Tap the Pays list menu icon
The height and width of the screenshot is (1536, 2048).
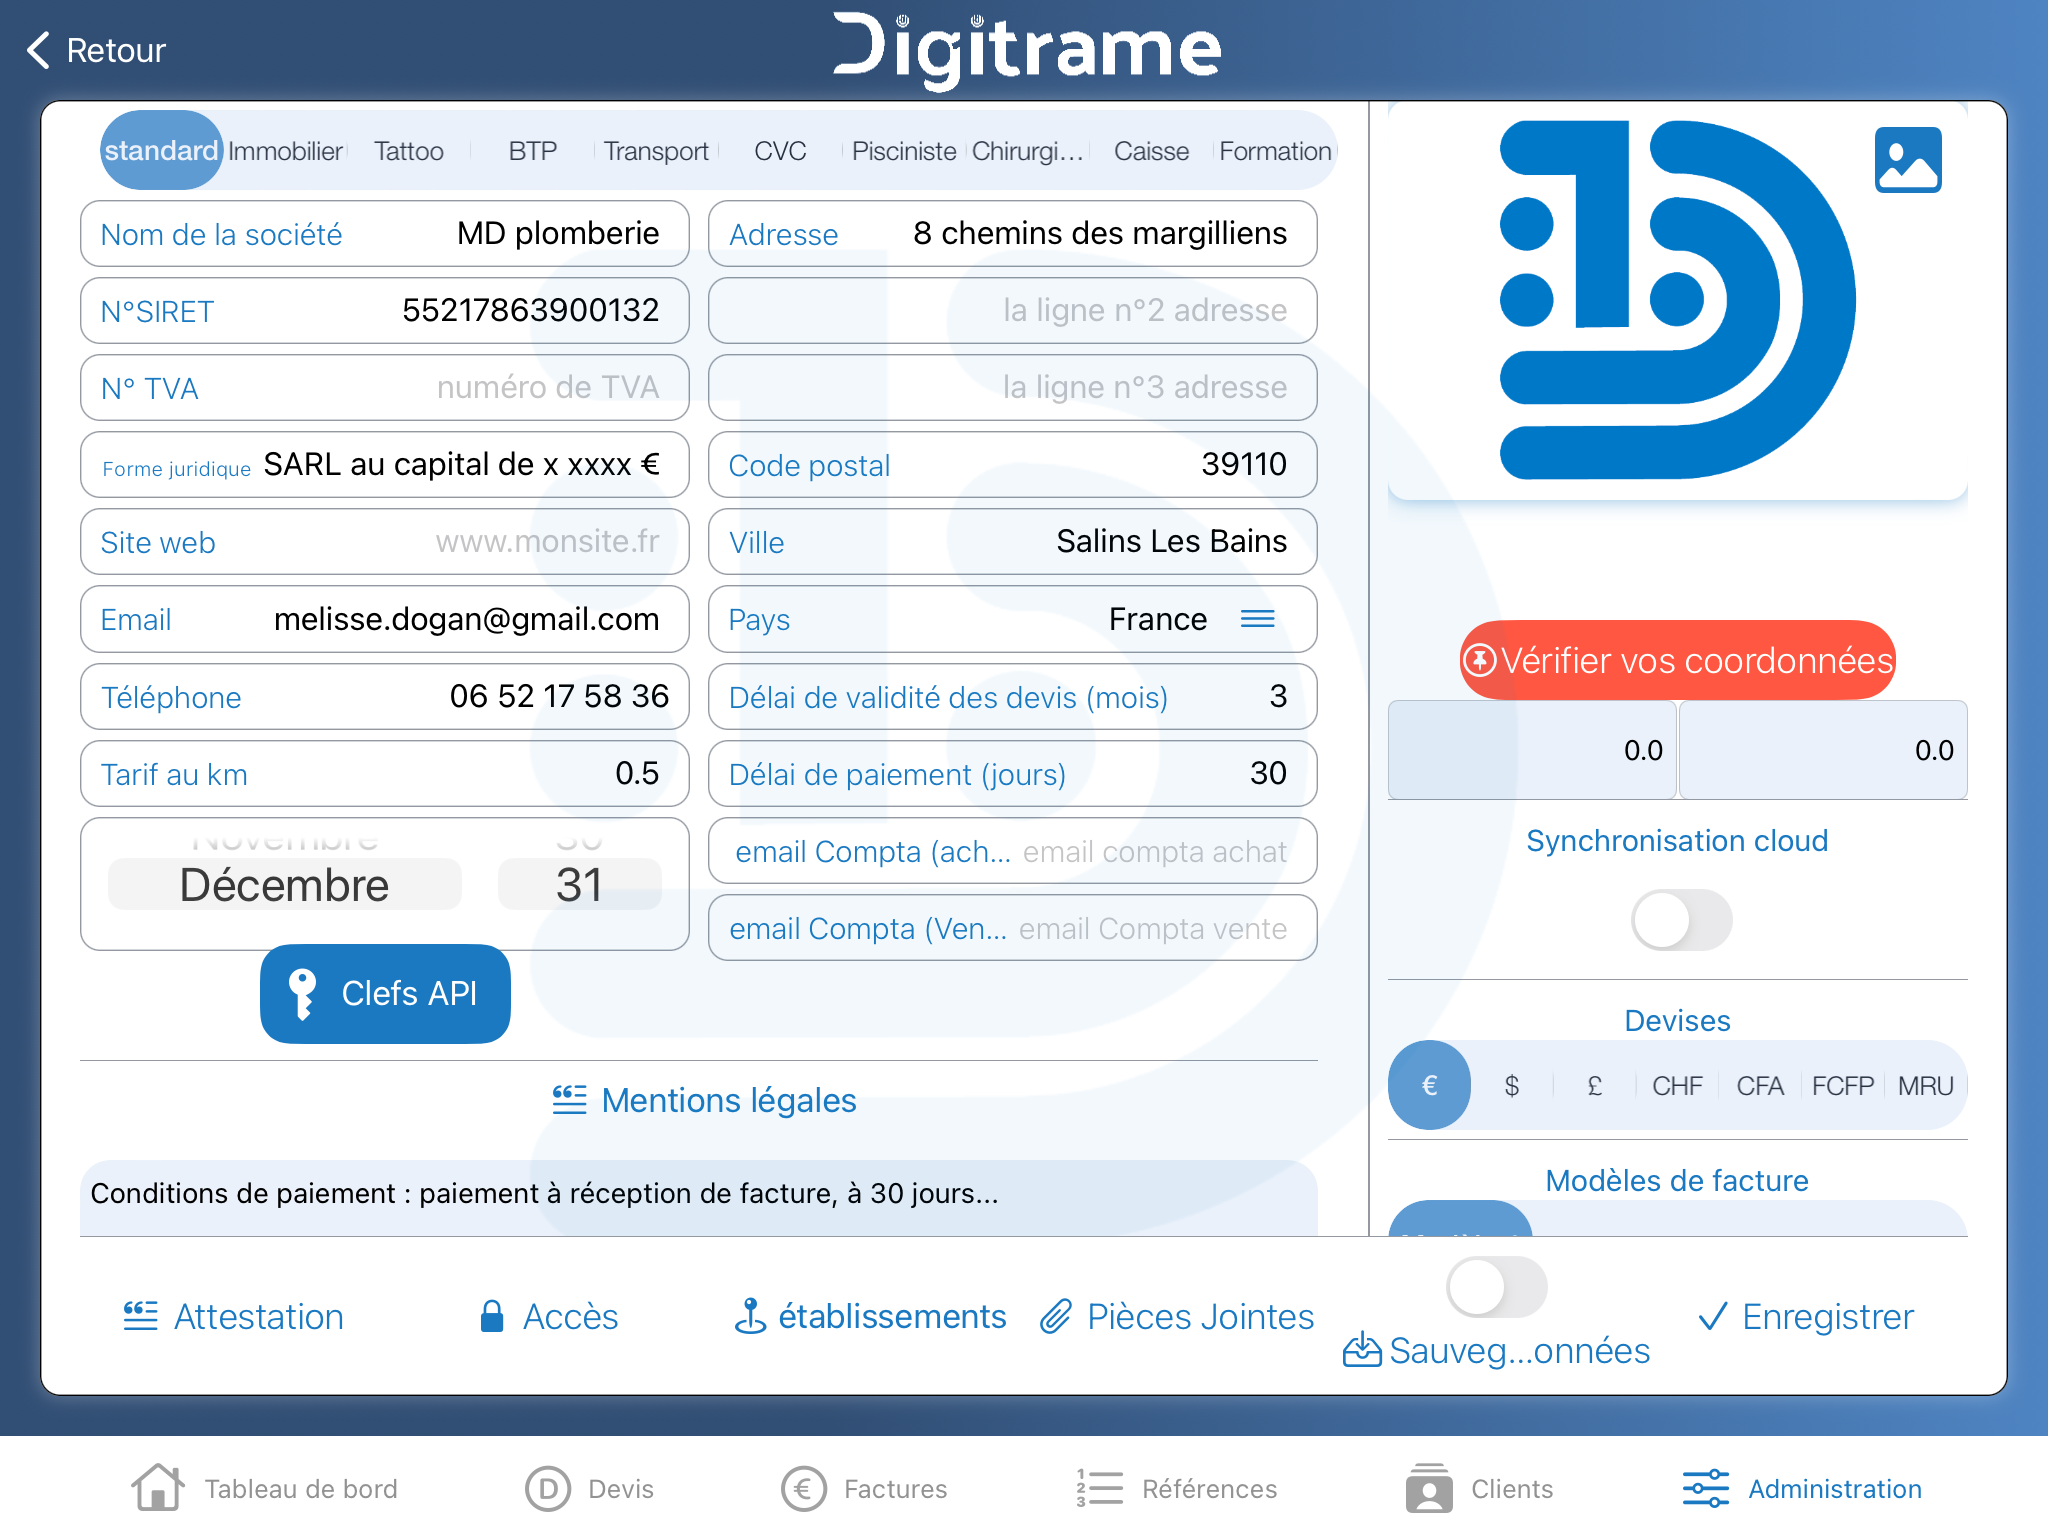pyautogui.click(x=1257, y=619)
